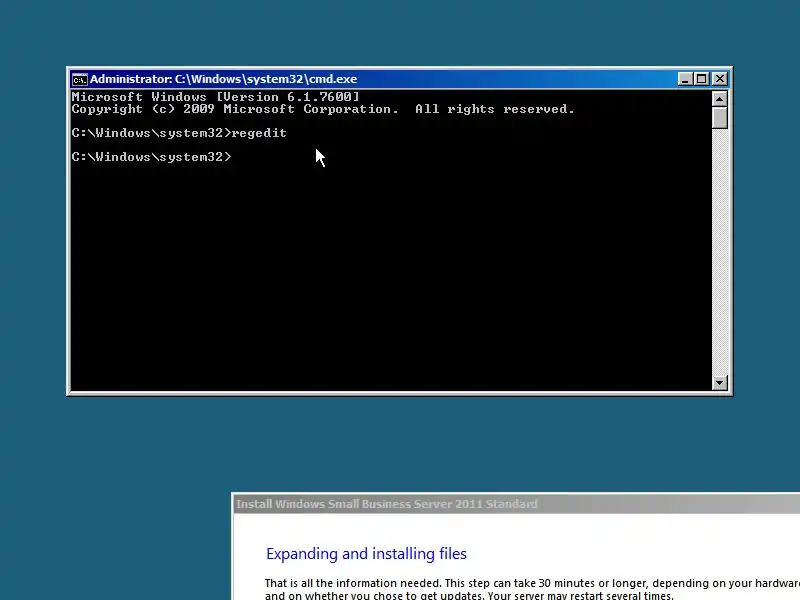Click 'Expanding and installing files' heading
800x600 pixels.
(x=366, y=554)
